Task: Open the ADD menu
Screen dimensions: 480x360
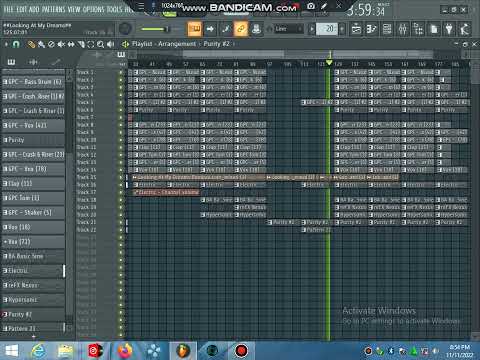Action: coord(34,9)
